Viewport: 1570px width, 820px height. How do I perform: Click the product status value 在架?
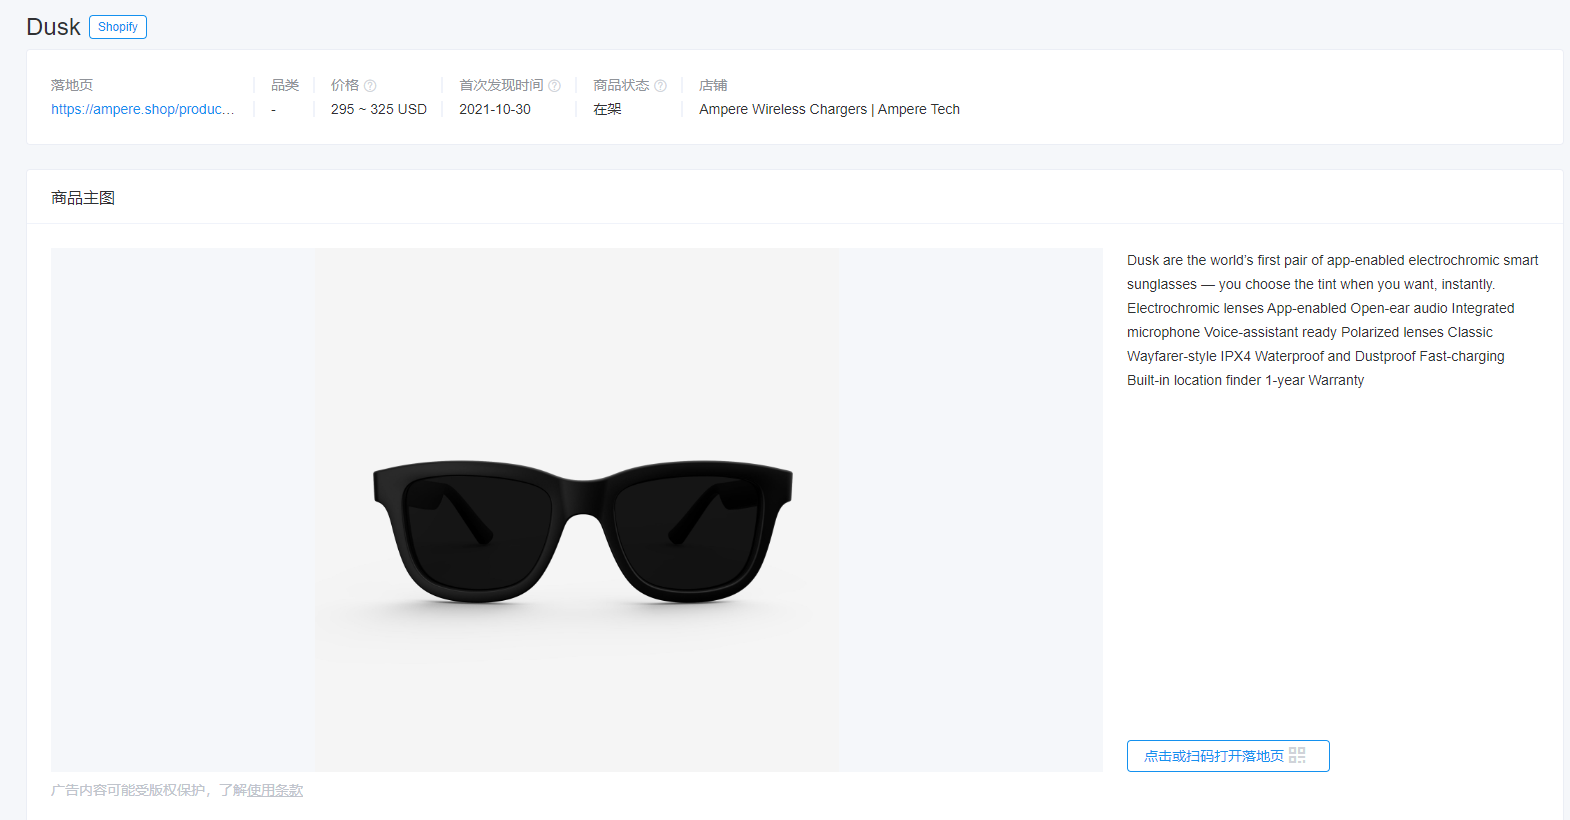pos(607,109)
